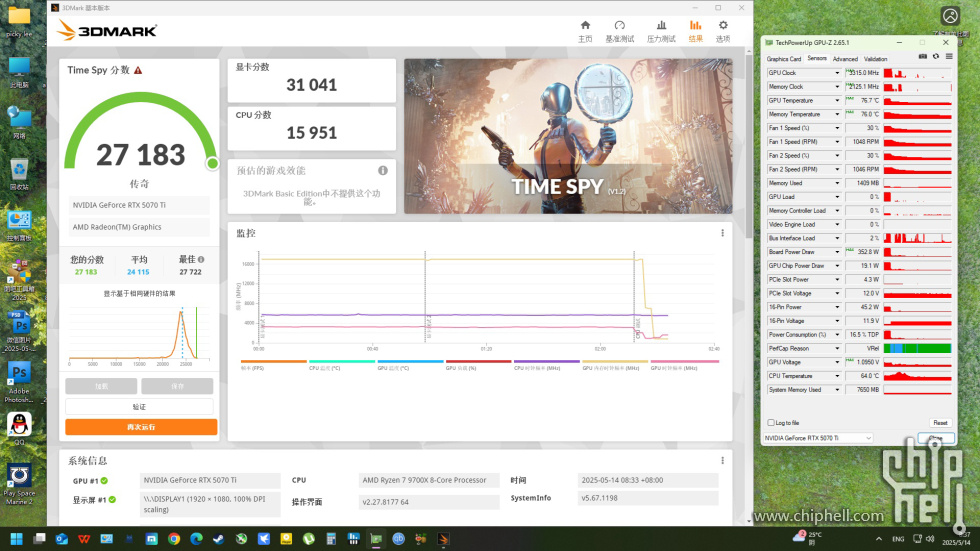Click the GPU-Z refresh icon
The height and width of the screenshot is (551, 980).
pos(935,56)
